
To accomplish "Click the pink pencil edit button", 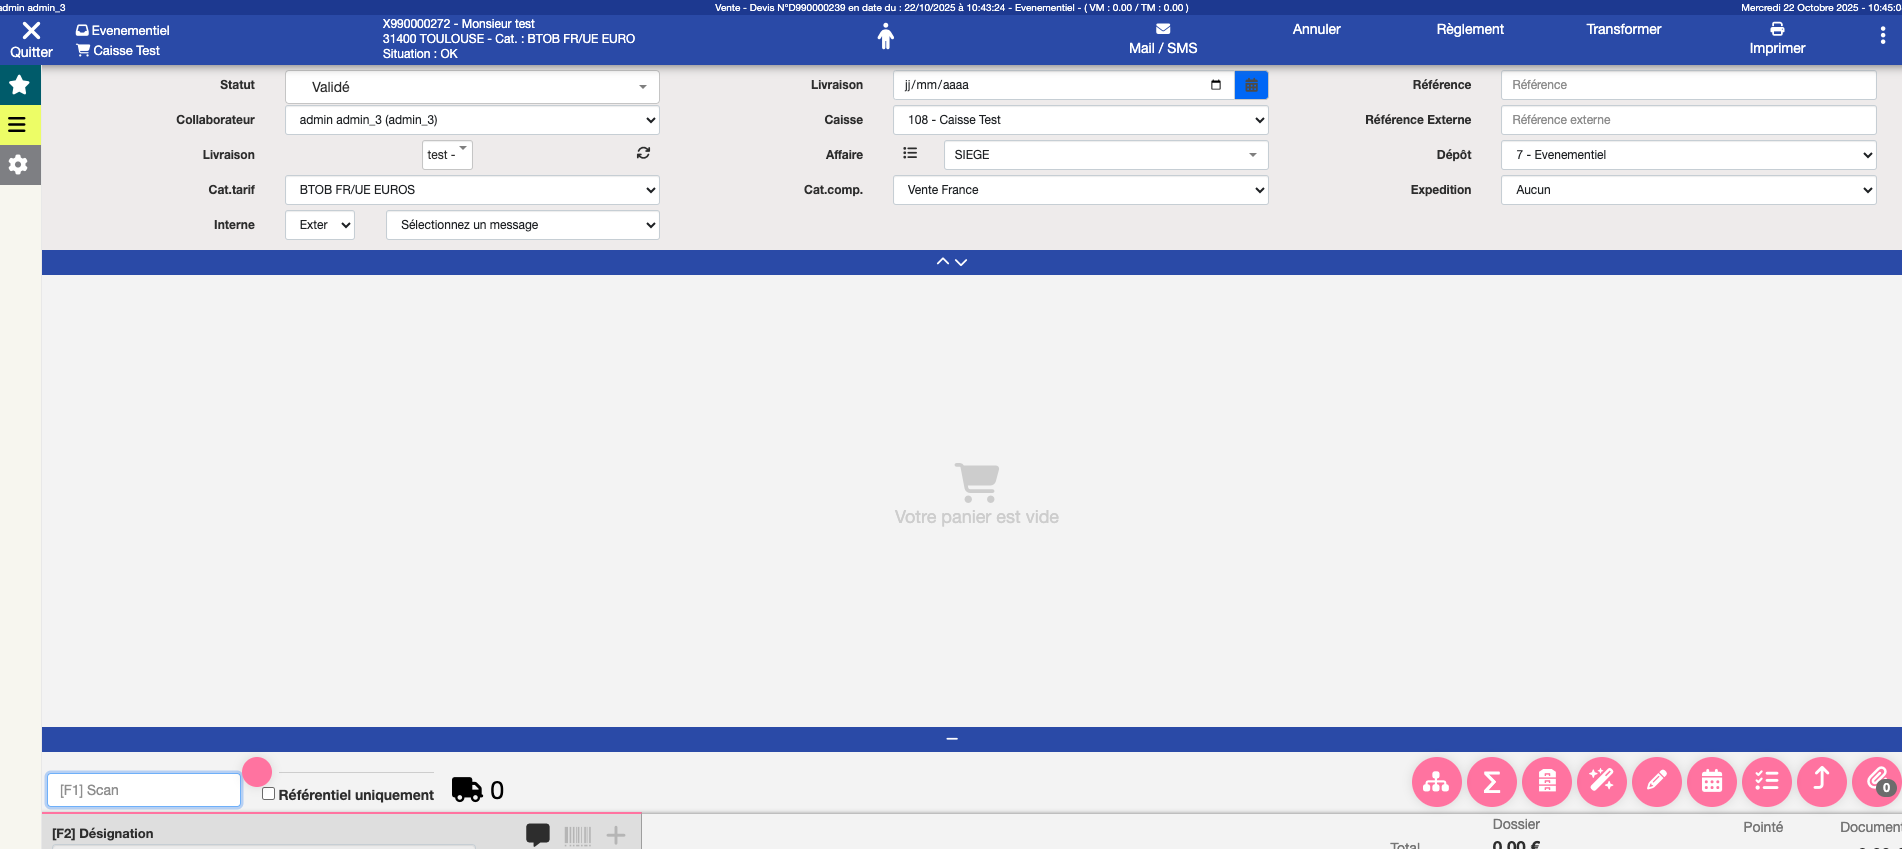I will [x=1656, y=781].
